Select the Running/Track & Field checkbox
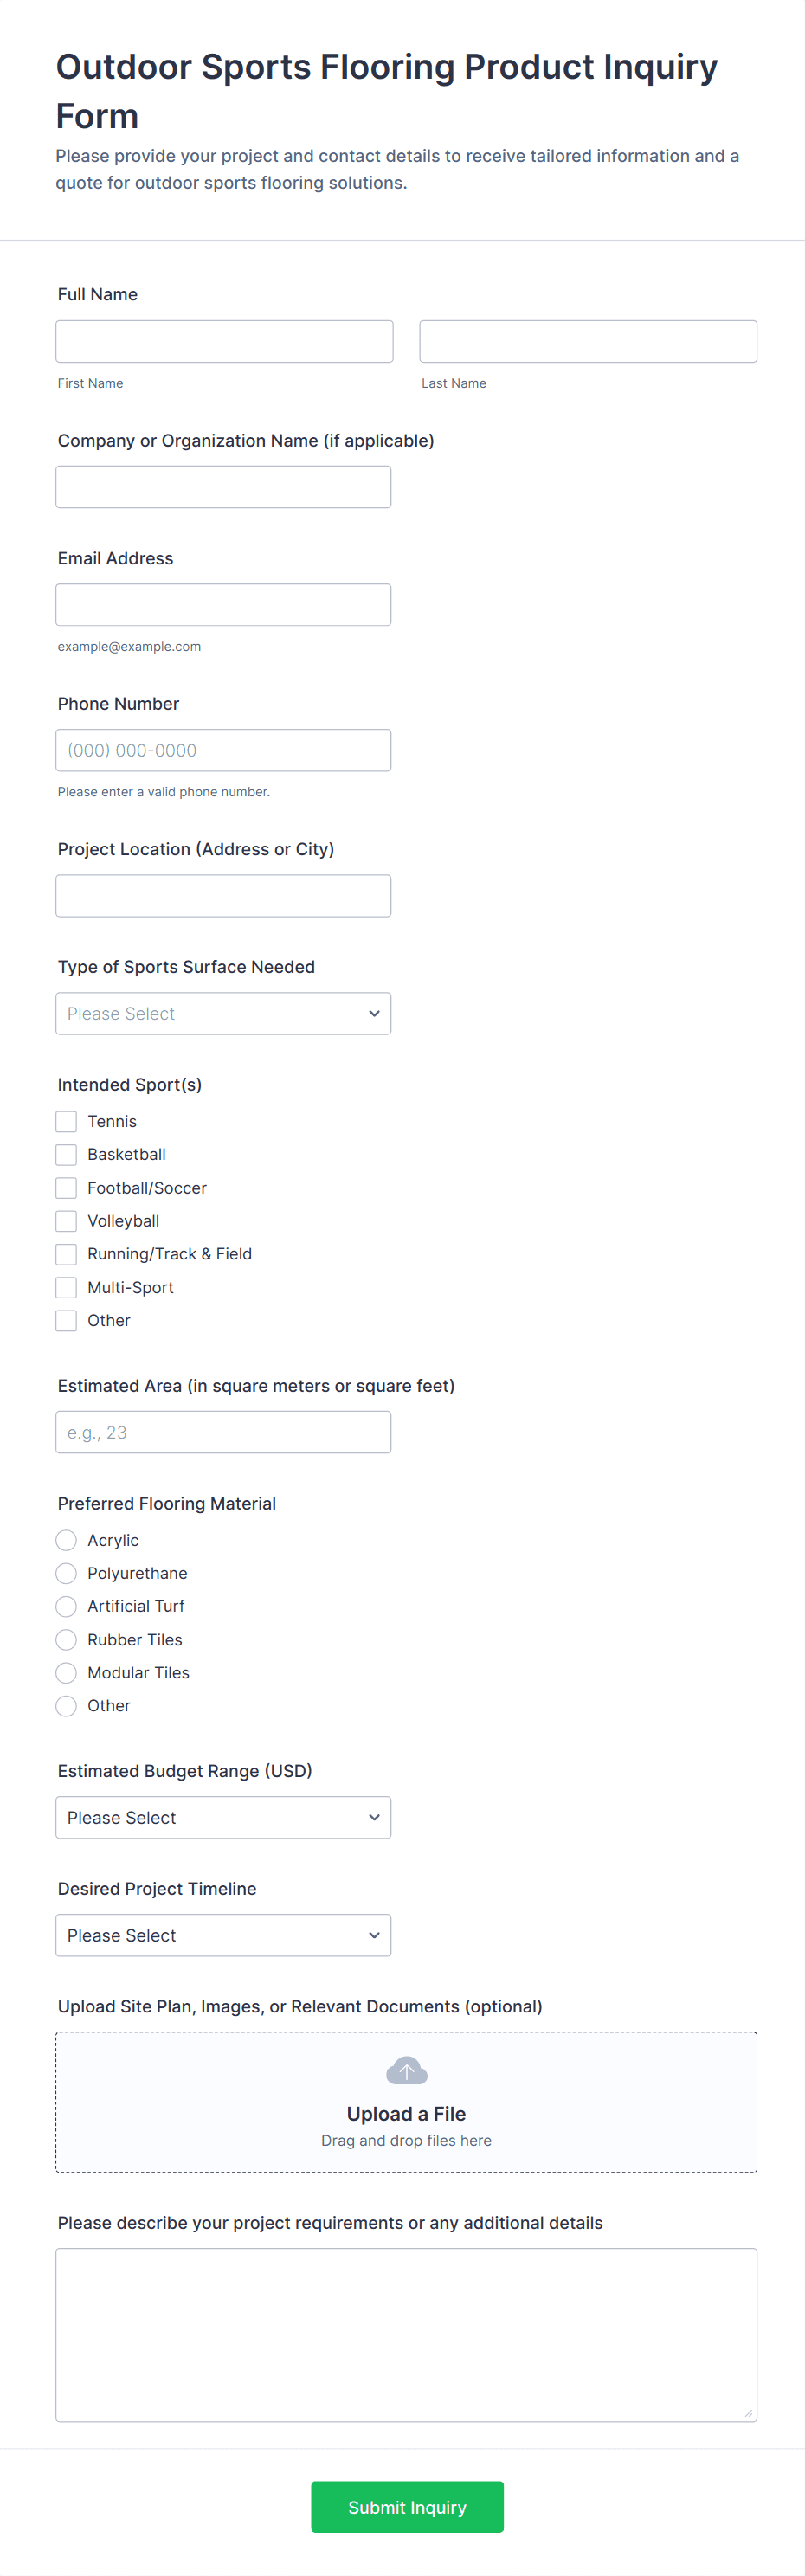805x2576 pixels. tap(66, 1254)
